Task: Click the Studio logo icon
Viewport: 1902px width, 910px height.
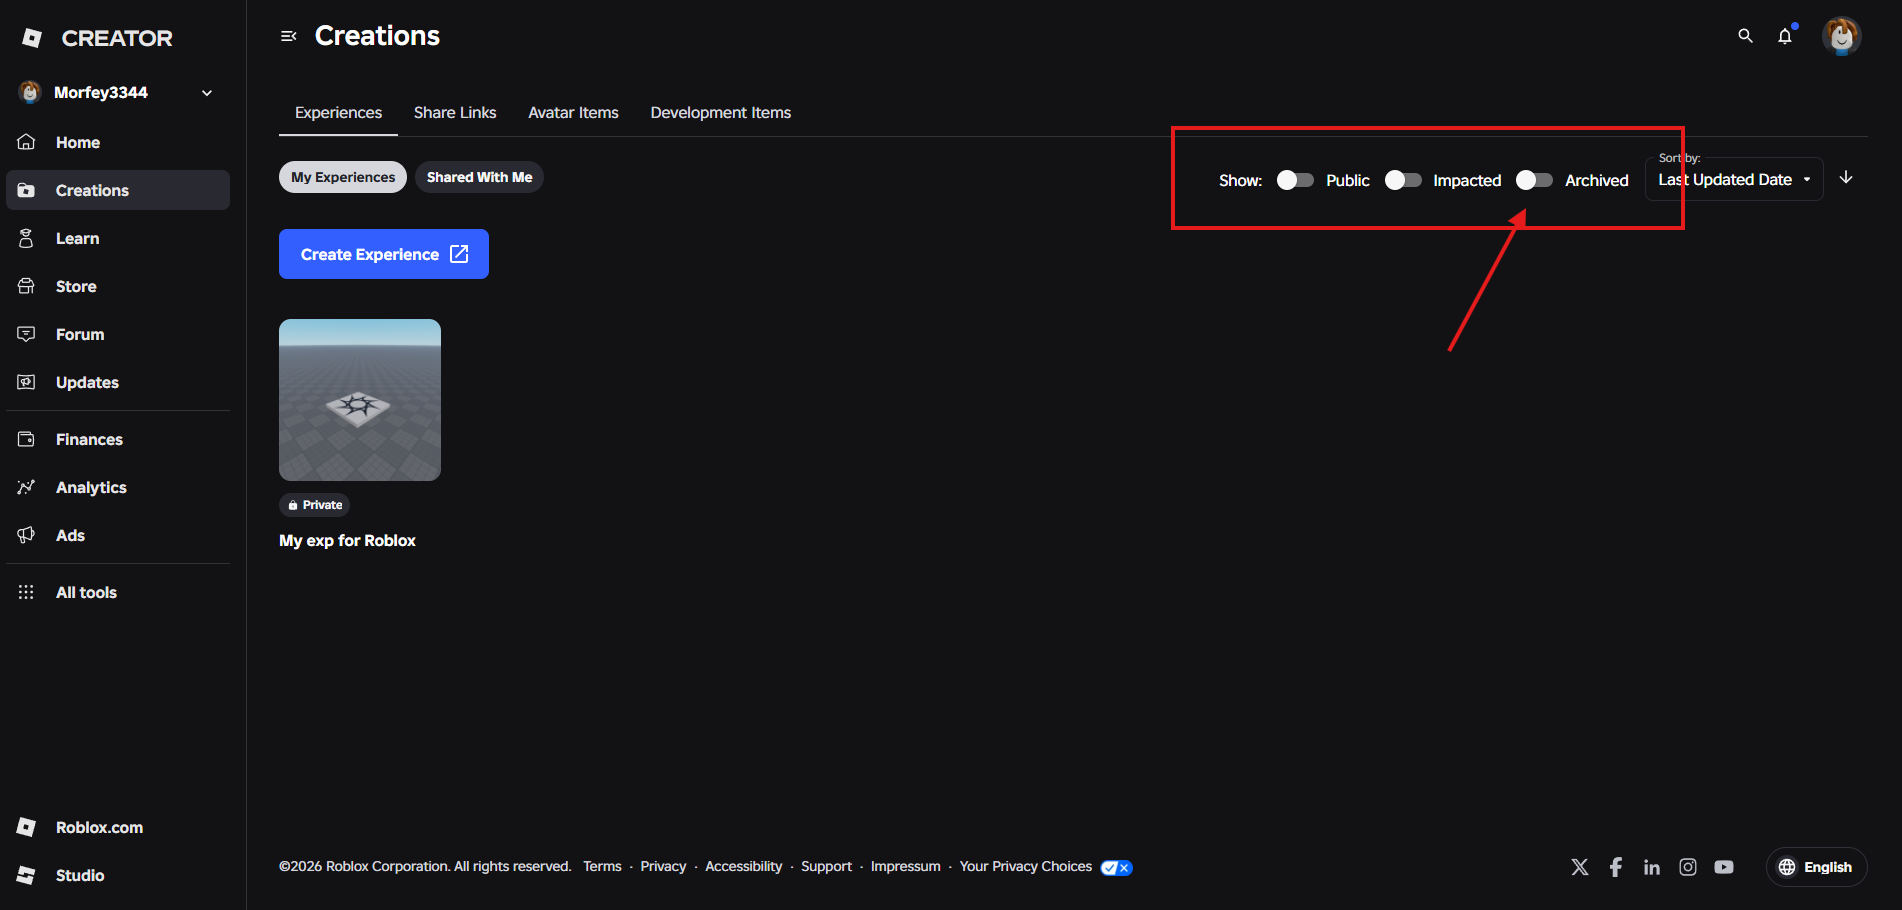Action: [27, 875]
